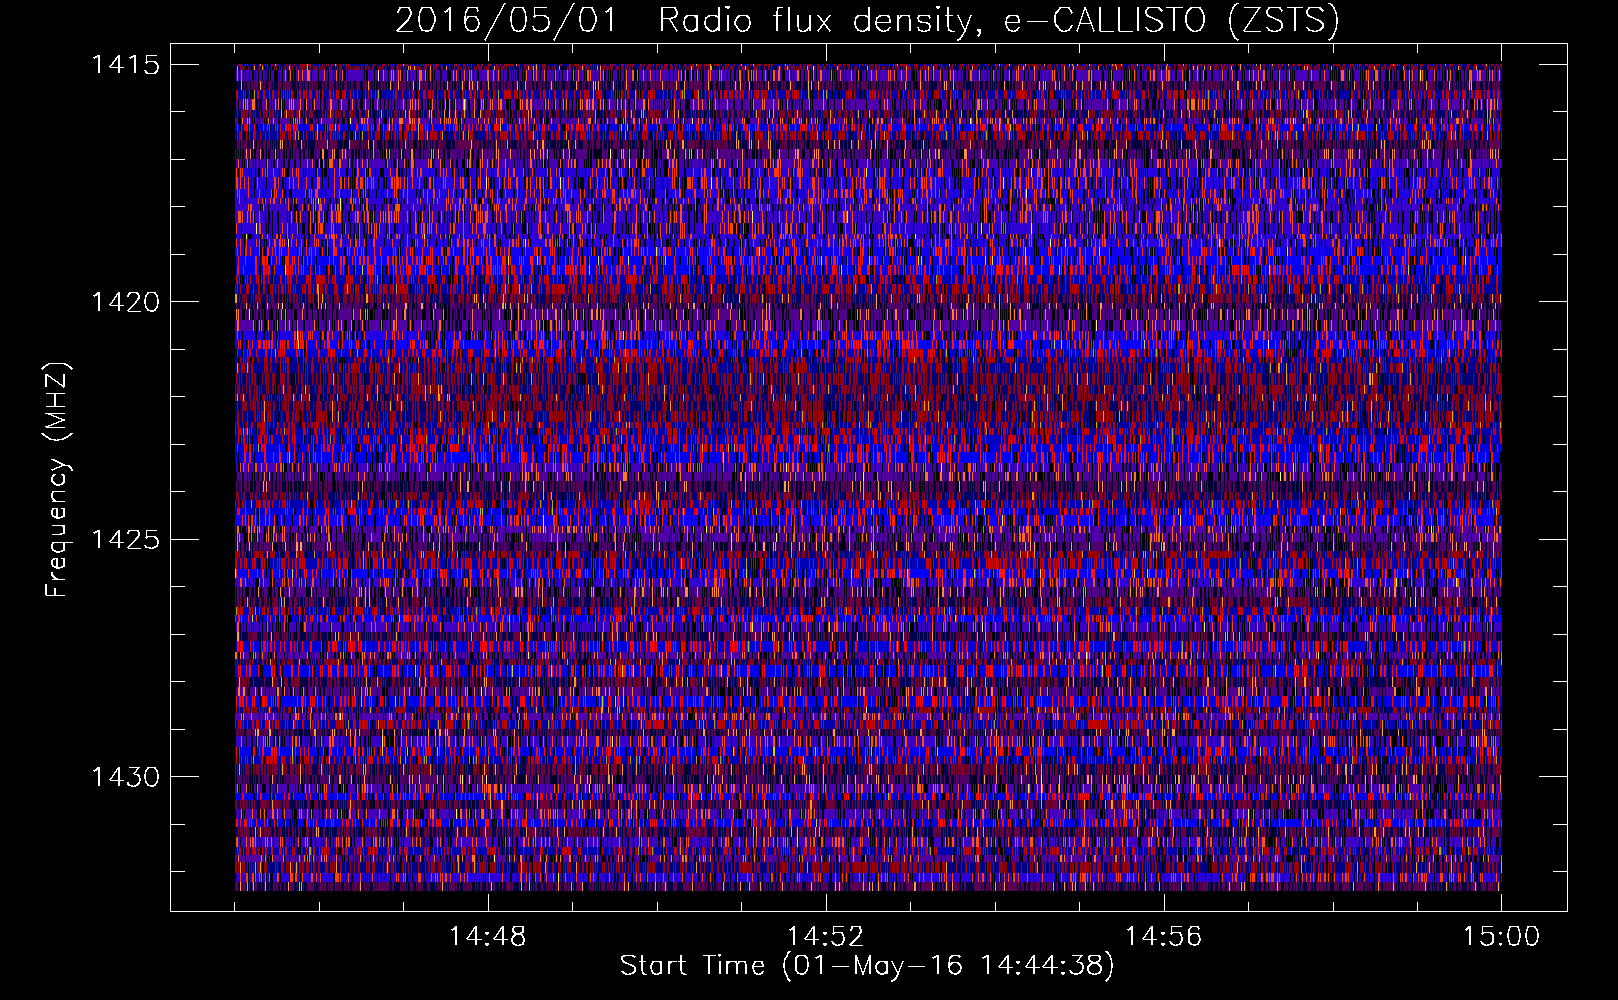Viewport: 1618px width, 1000px height.
Task: Click the 15:00 time tick label
Action: (x=1501, y=937)
